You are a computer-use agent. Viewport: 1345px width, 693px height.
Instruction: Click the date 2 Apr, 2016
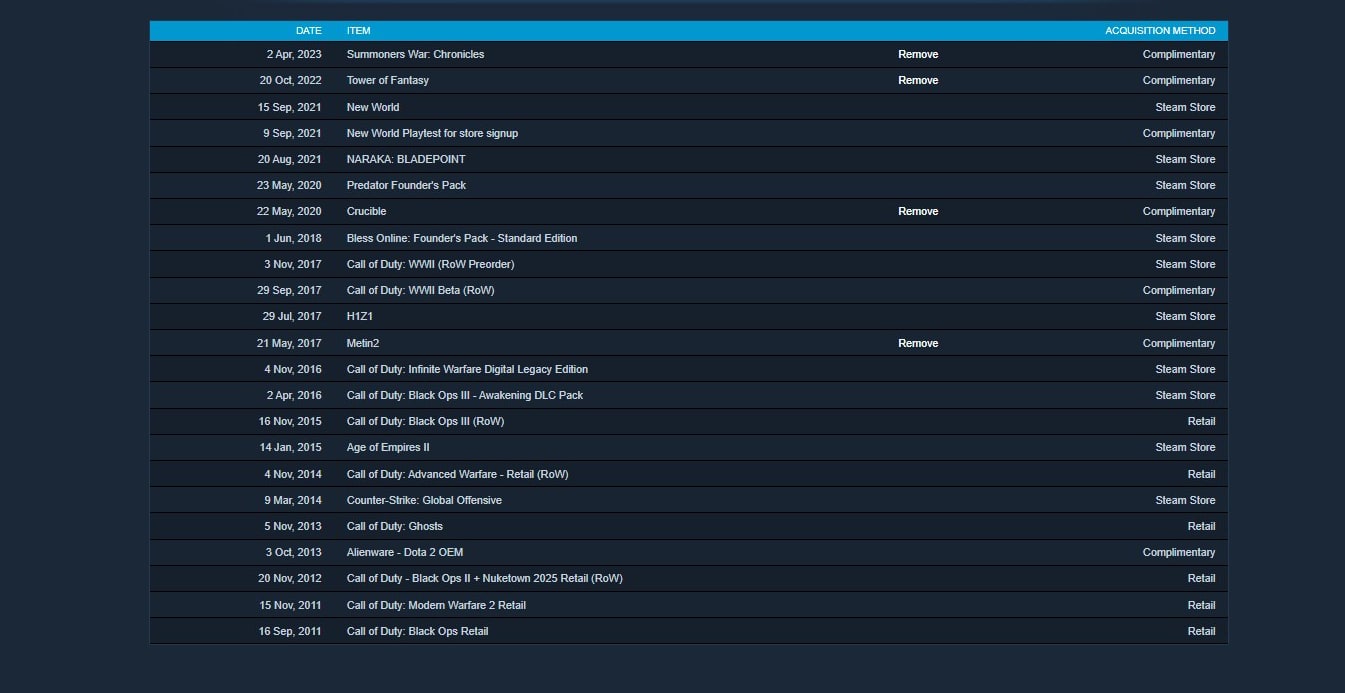coord(294,395)
